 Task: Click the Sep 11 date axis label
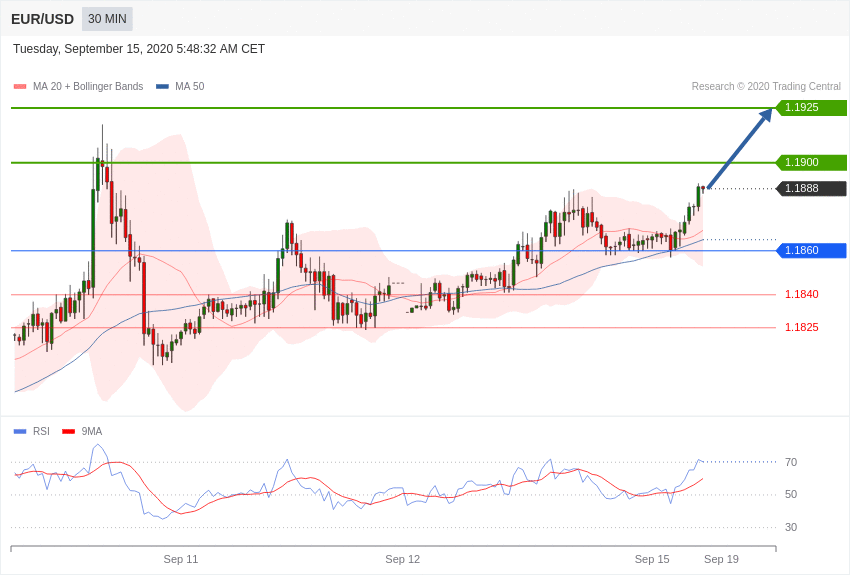point(181,559)
